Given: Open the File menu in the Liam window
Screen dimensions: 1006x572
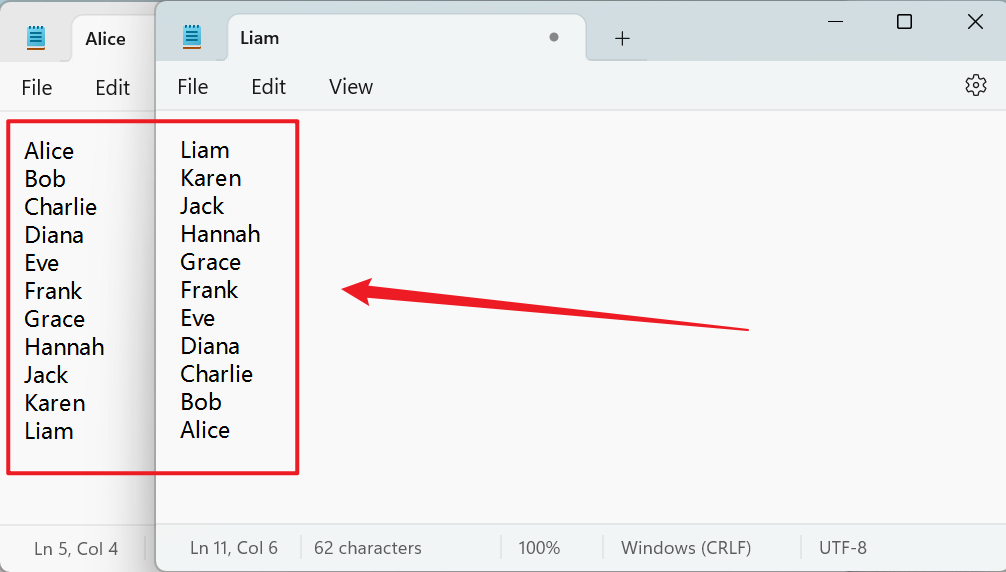Looking at the screenshot, I should click(192, 87).
